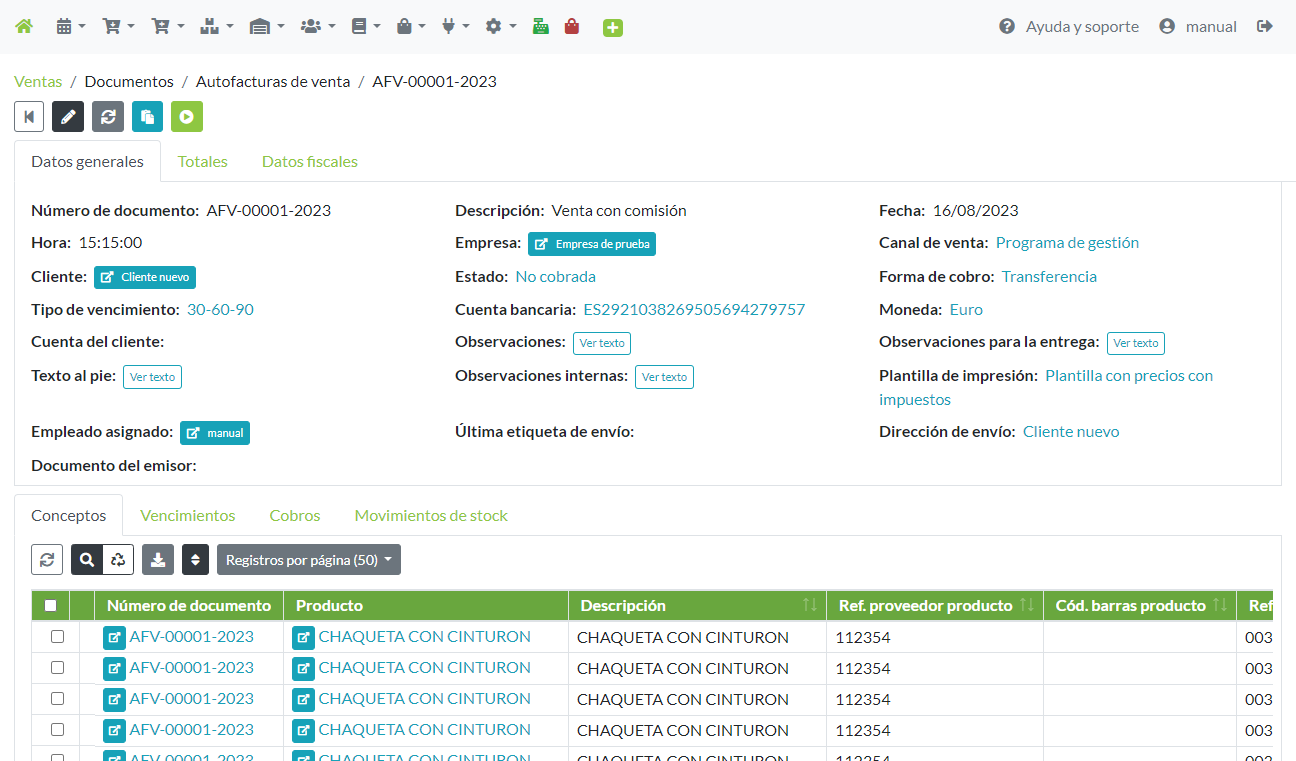Check the first row checkbox
Screen dimensions: 1296x761
pyautogui.click(x=57, y=637)
